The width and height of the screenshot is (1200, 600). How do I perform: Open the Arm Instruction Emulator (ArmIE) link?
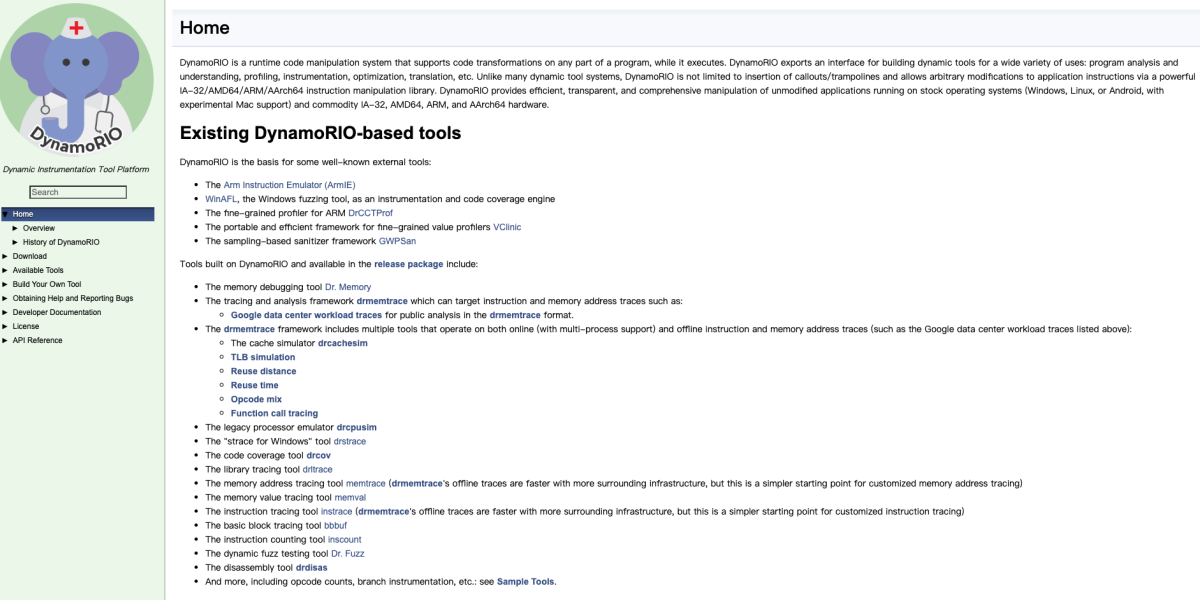(289, 185)
